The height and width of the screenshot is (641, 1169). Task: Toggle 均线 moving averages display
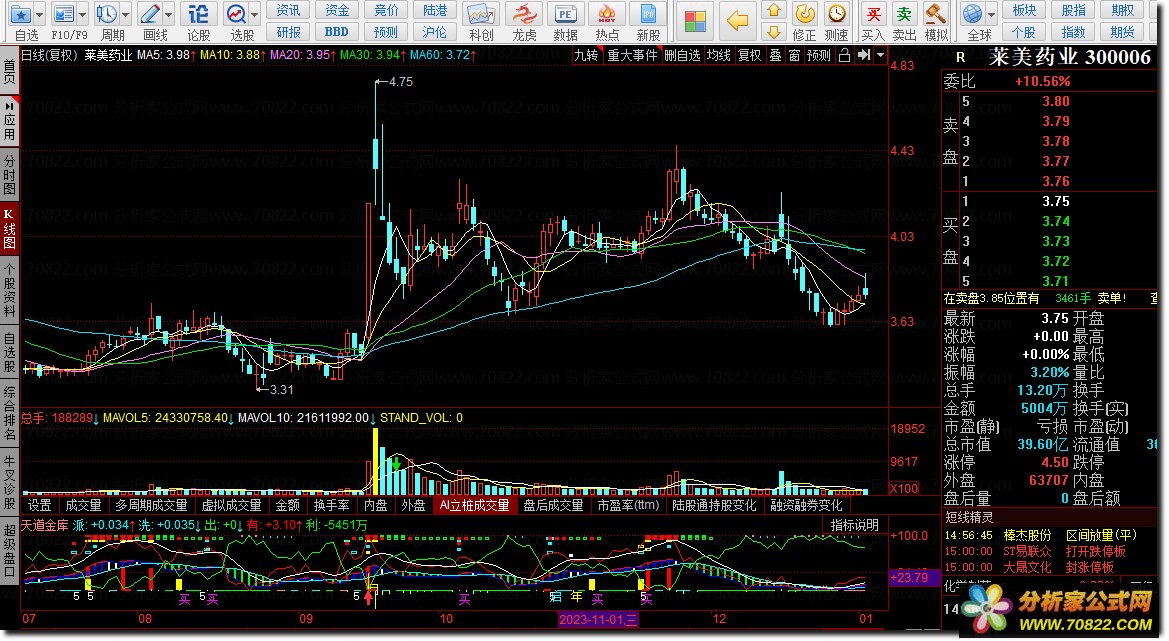pos(719,55)
